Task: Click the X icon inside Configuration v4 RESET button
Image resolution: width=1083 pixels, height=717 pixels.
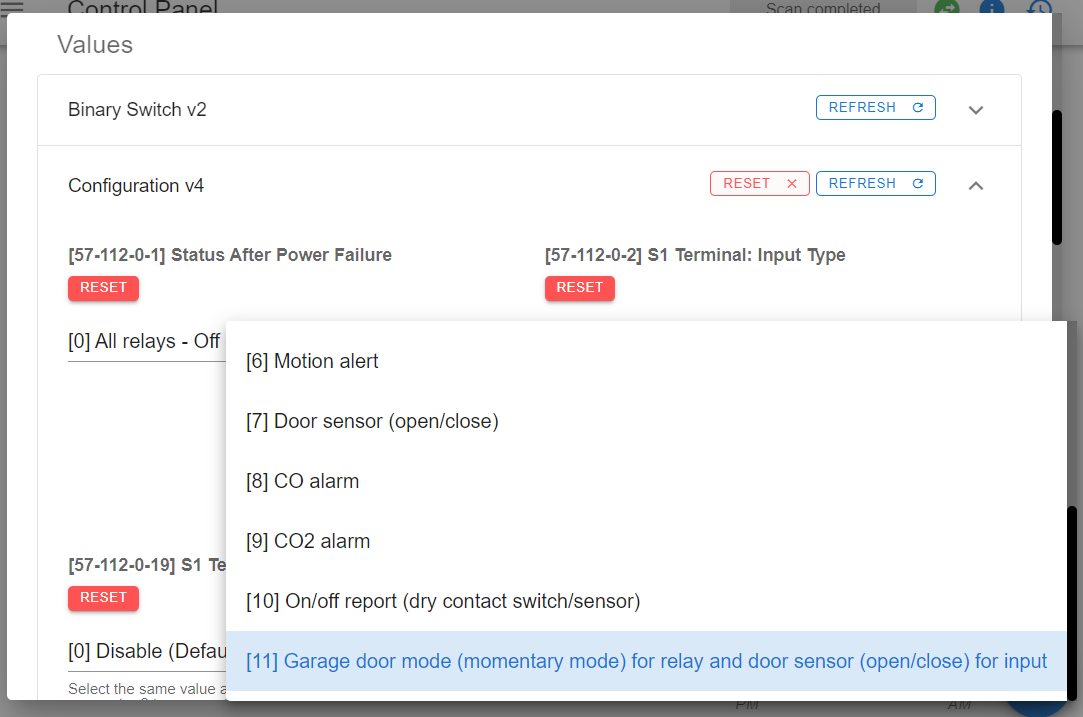Action: [791, 183]
